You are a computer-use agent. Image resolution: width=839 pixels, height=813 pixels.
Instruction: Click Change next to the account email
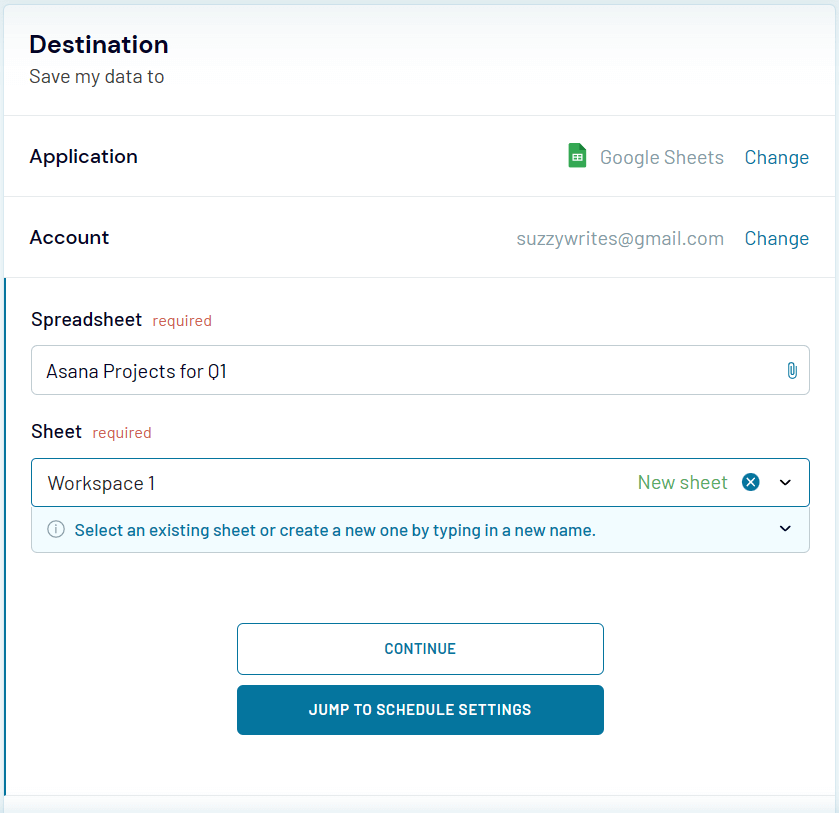776,238
